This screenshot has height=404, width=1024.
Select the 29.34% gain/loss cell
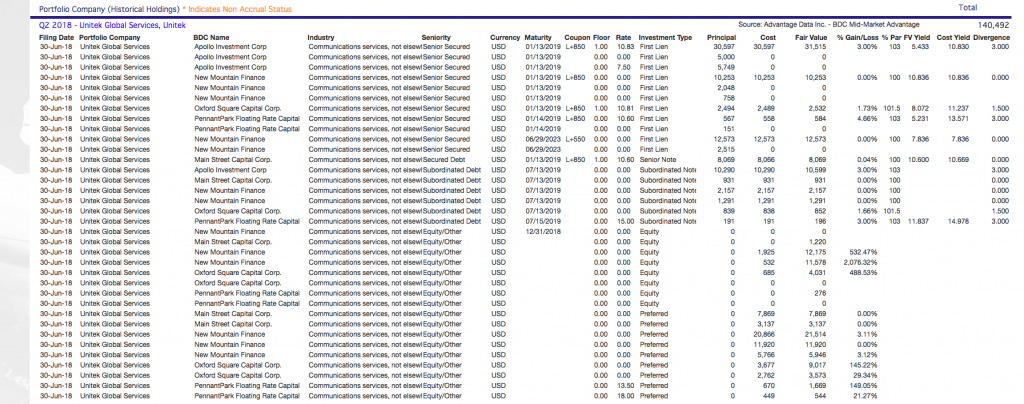click(x=864, y=375)
